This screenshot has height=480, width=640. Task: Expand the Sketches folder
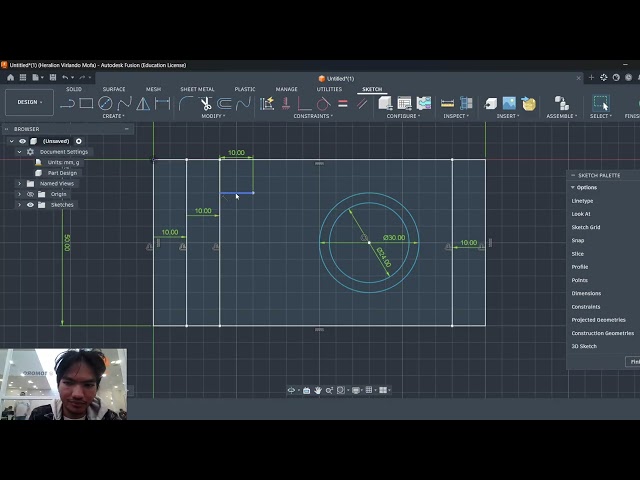pos(19,205)
